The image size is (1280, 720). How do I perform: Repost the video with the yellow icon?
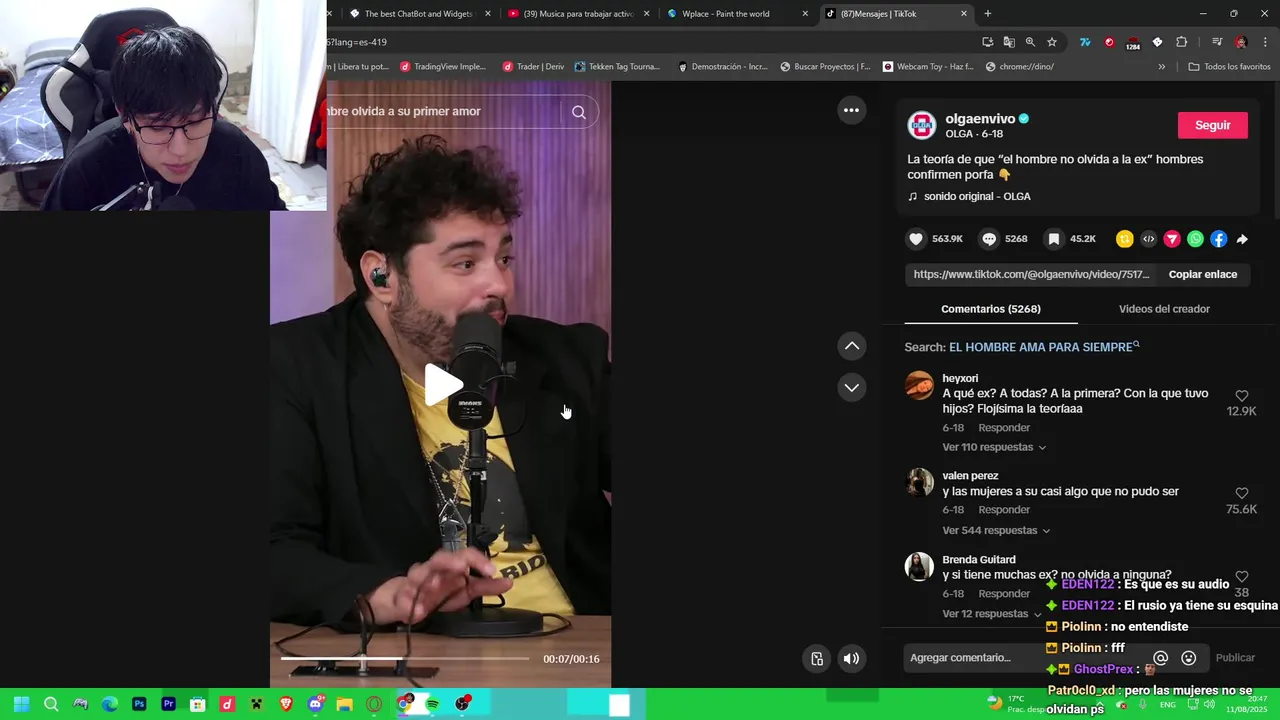pos(1125,239)
